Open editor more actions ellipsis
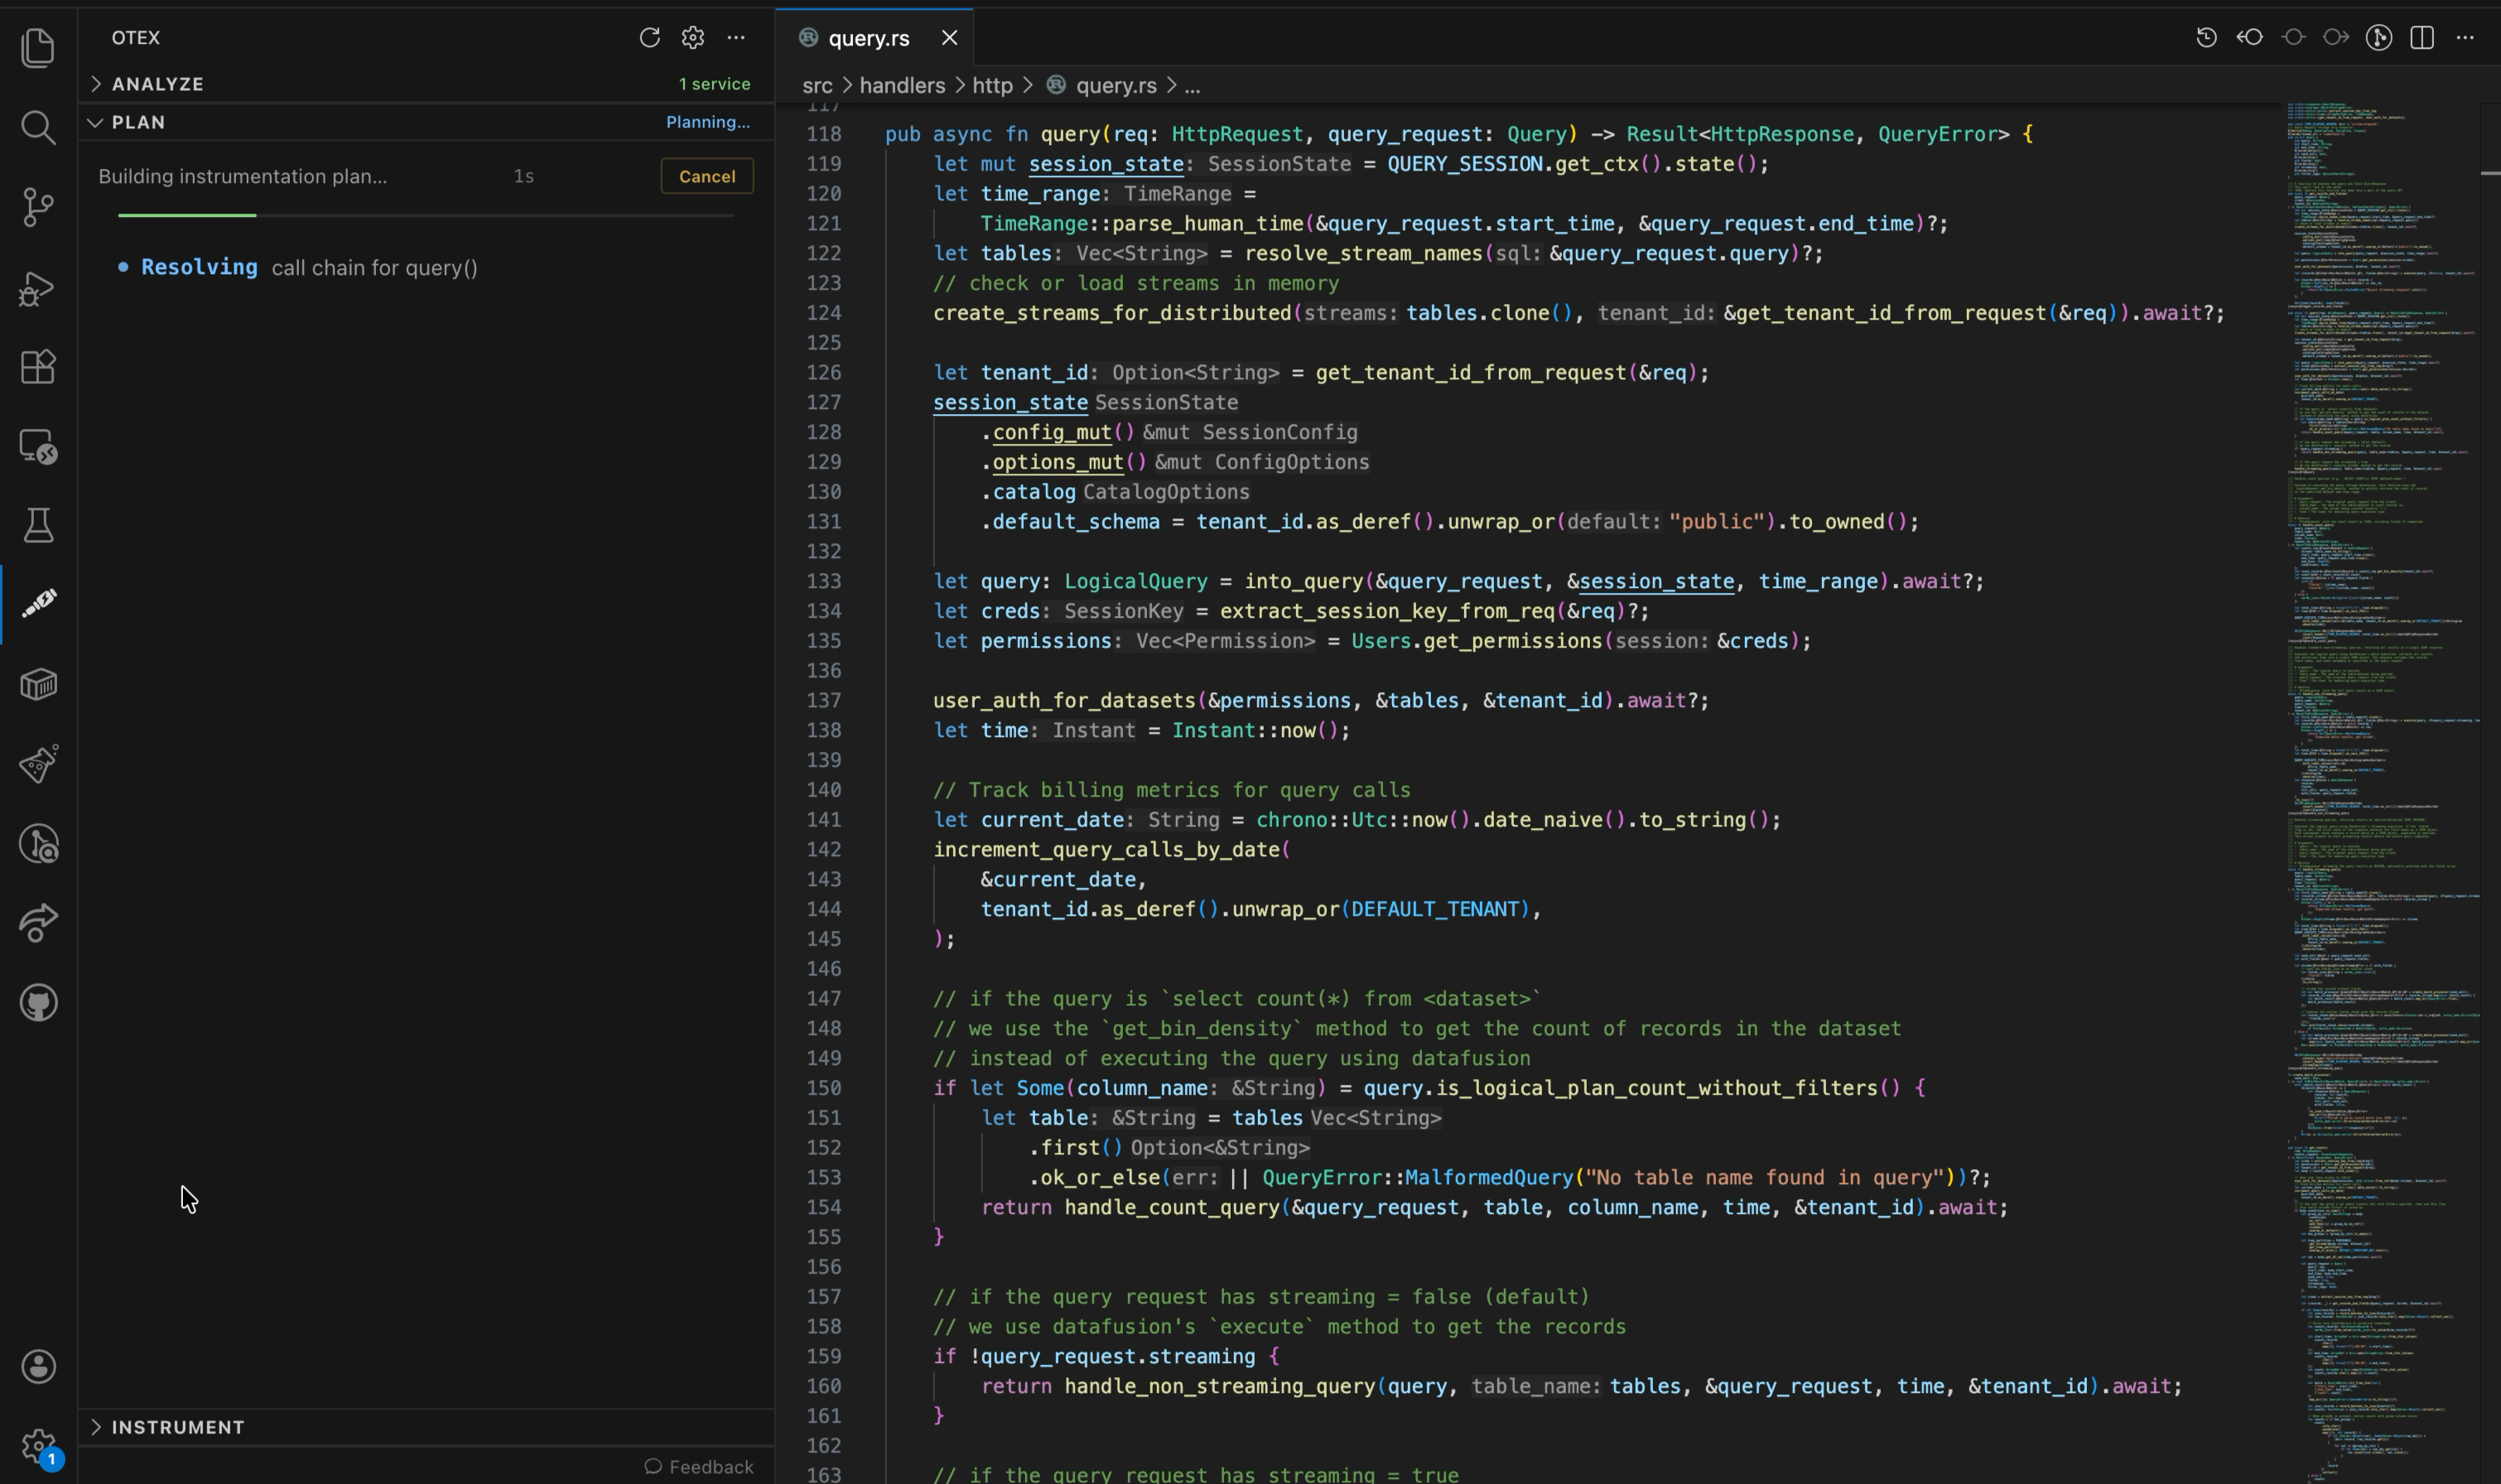The height and width of the screenshot is (1484, 2501). 2465,38
